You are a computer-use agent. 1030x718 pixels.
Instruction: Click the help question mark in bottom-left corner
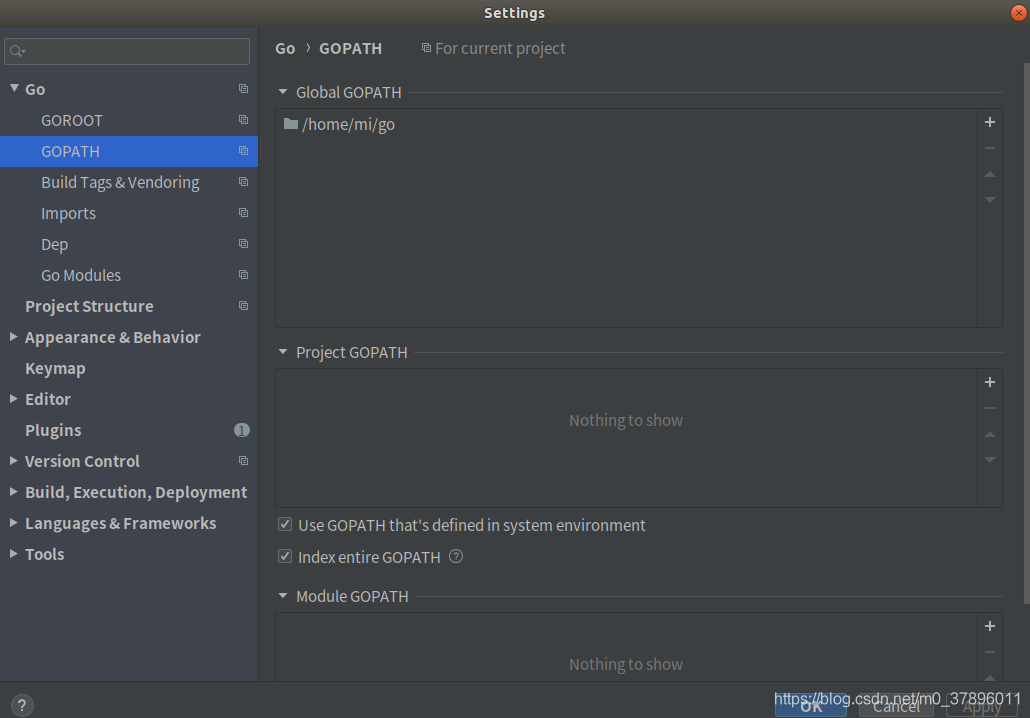[x=21, y=705]
